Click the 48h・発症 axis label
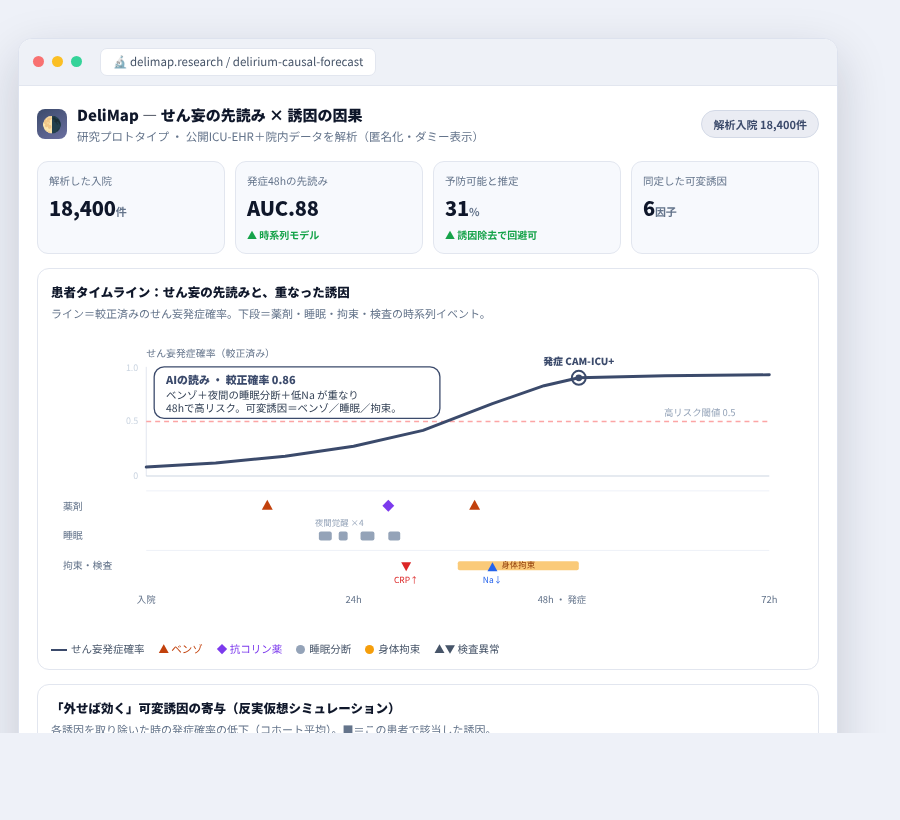Image resolution: width=900 pixels, height=820 pixels. [562, 600]
